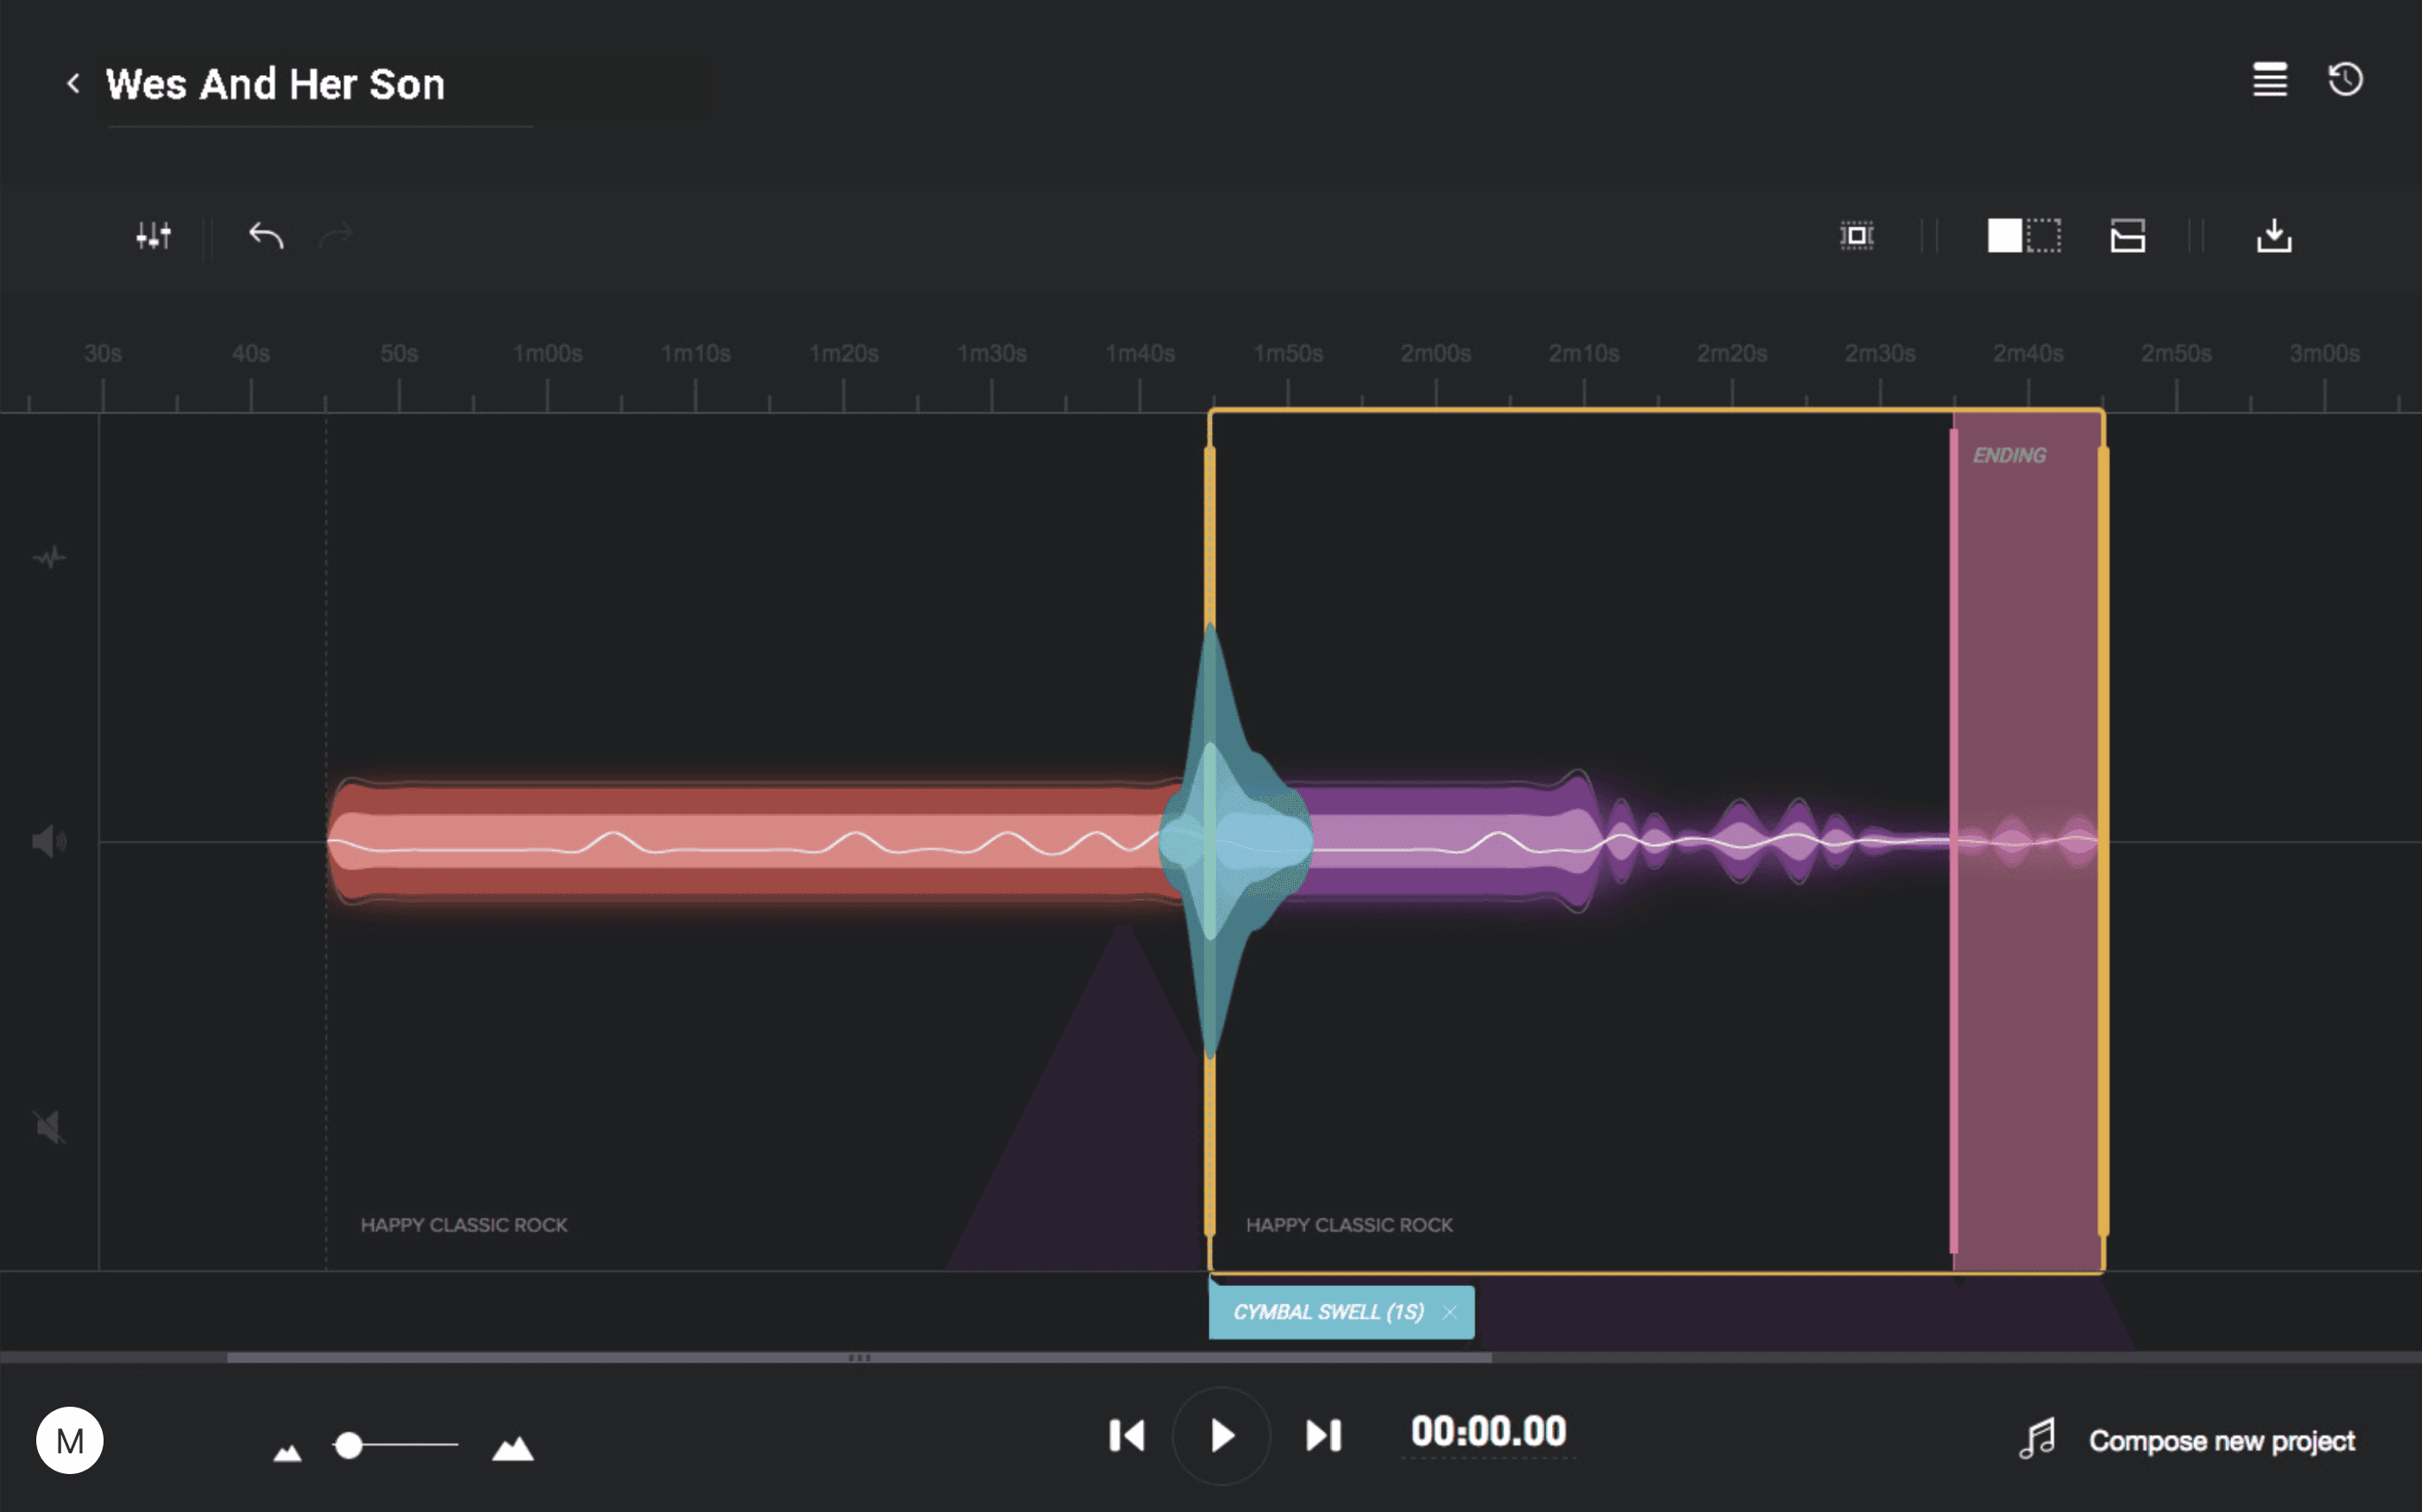Click the split section icon
2422x1512 pixels.
2127,236
